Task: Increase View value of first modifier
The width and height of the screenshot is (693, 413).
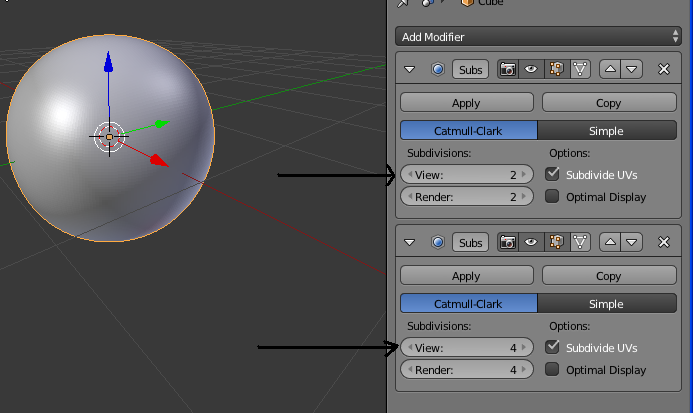Action: tap(524, 175)
